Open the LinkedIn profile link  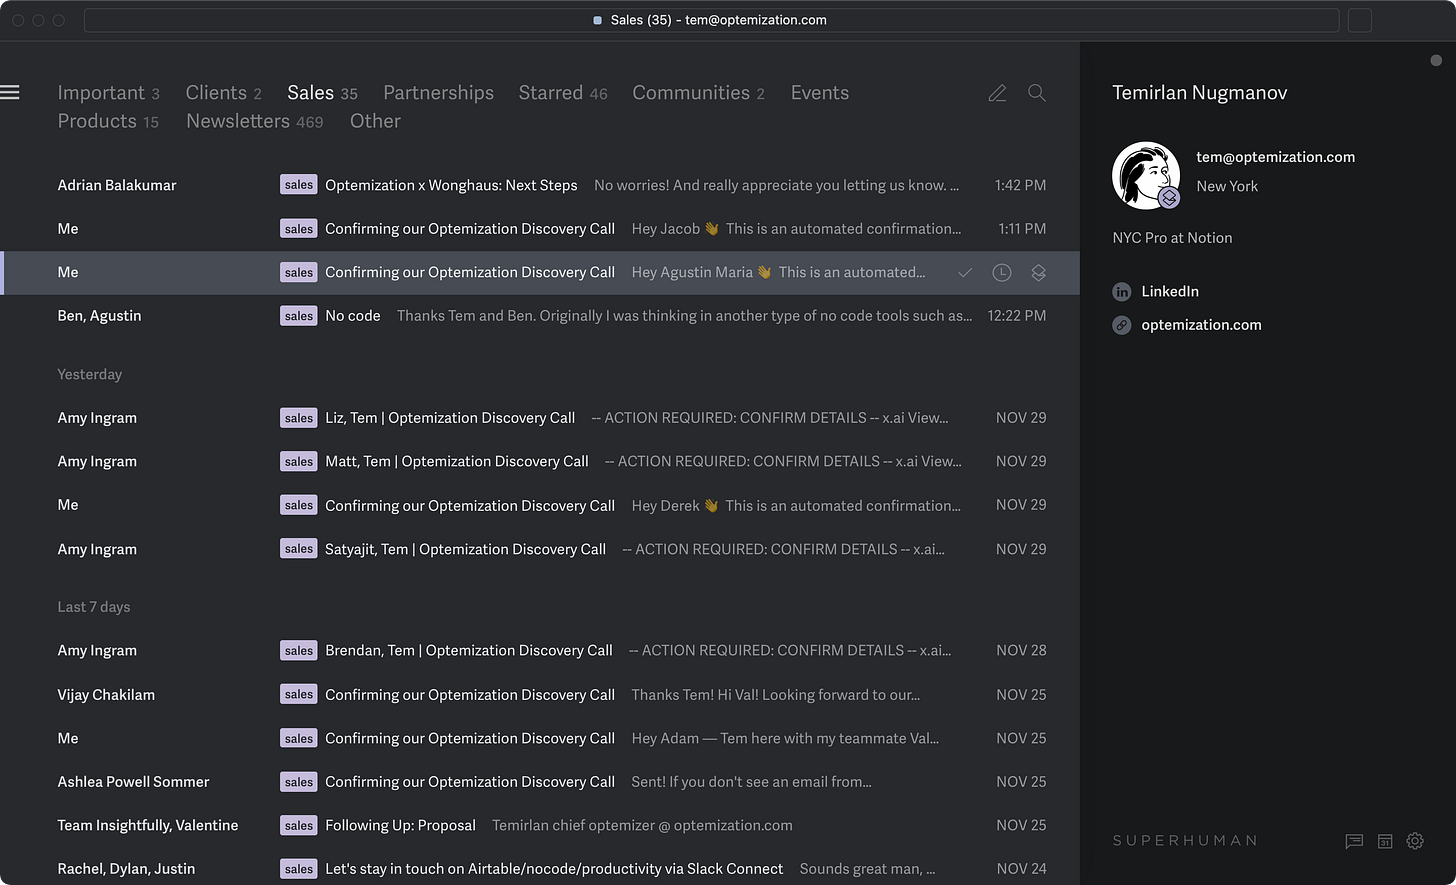[1170, 292]
